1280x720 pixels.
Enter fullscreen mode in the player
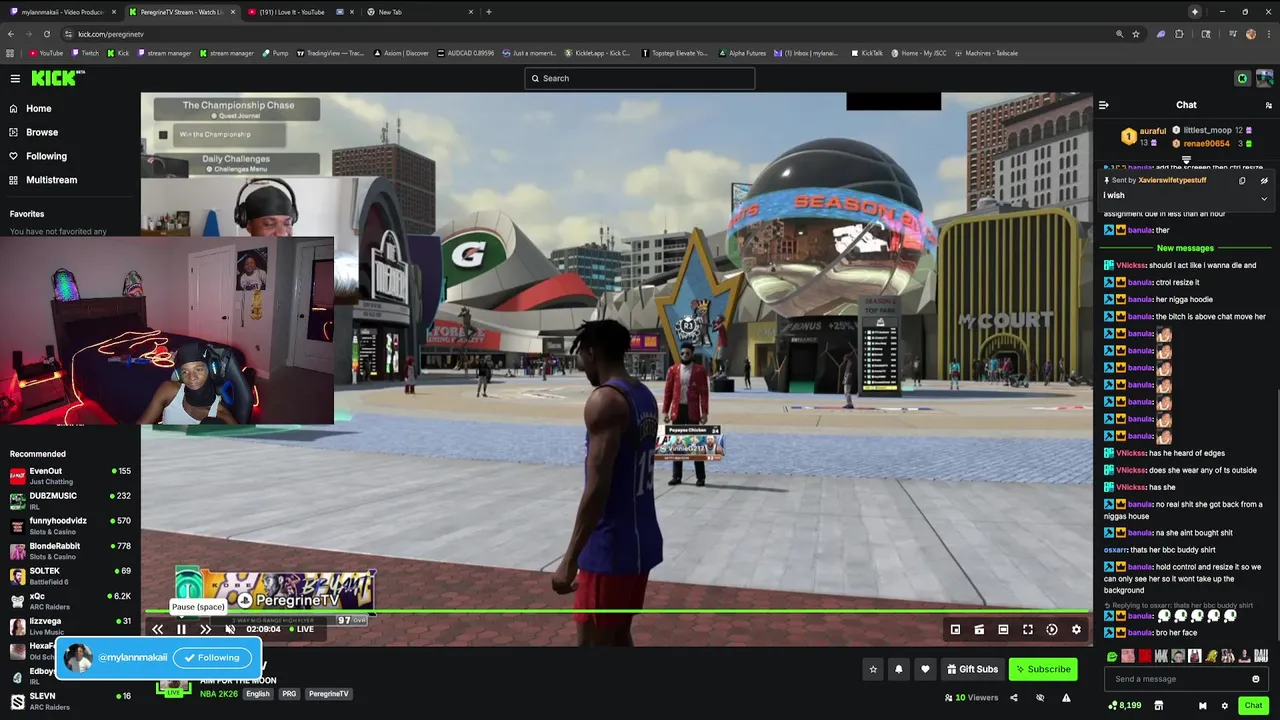(1027, 629)
